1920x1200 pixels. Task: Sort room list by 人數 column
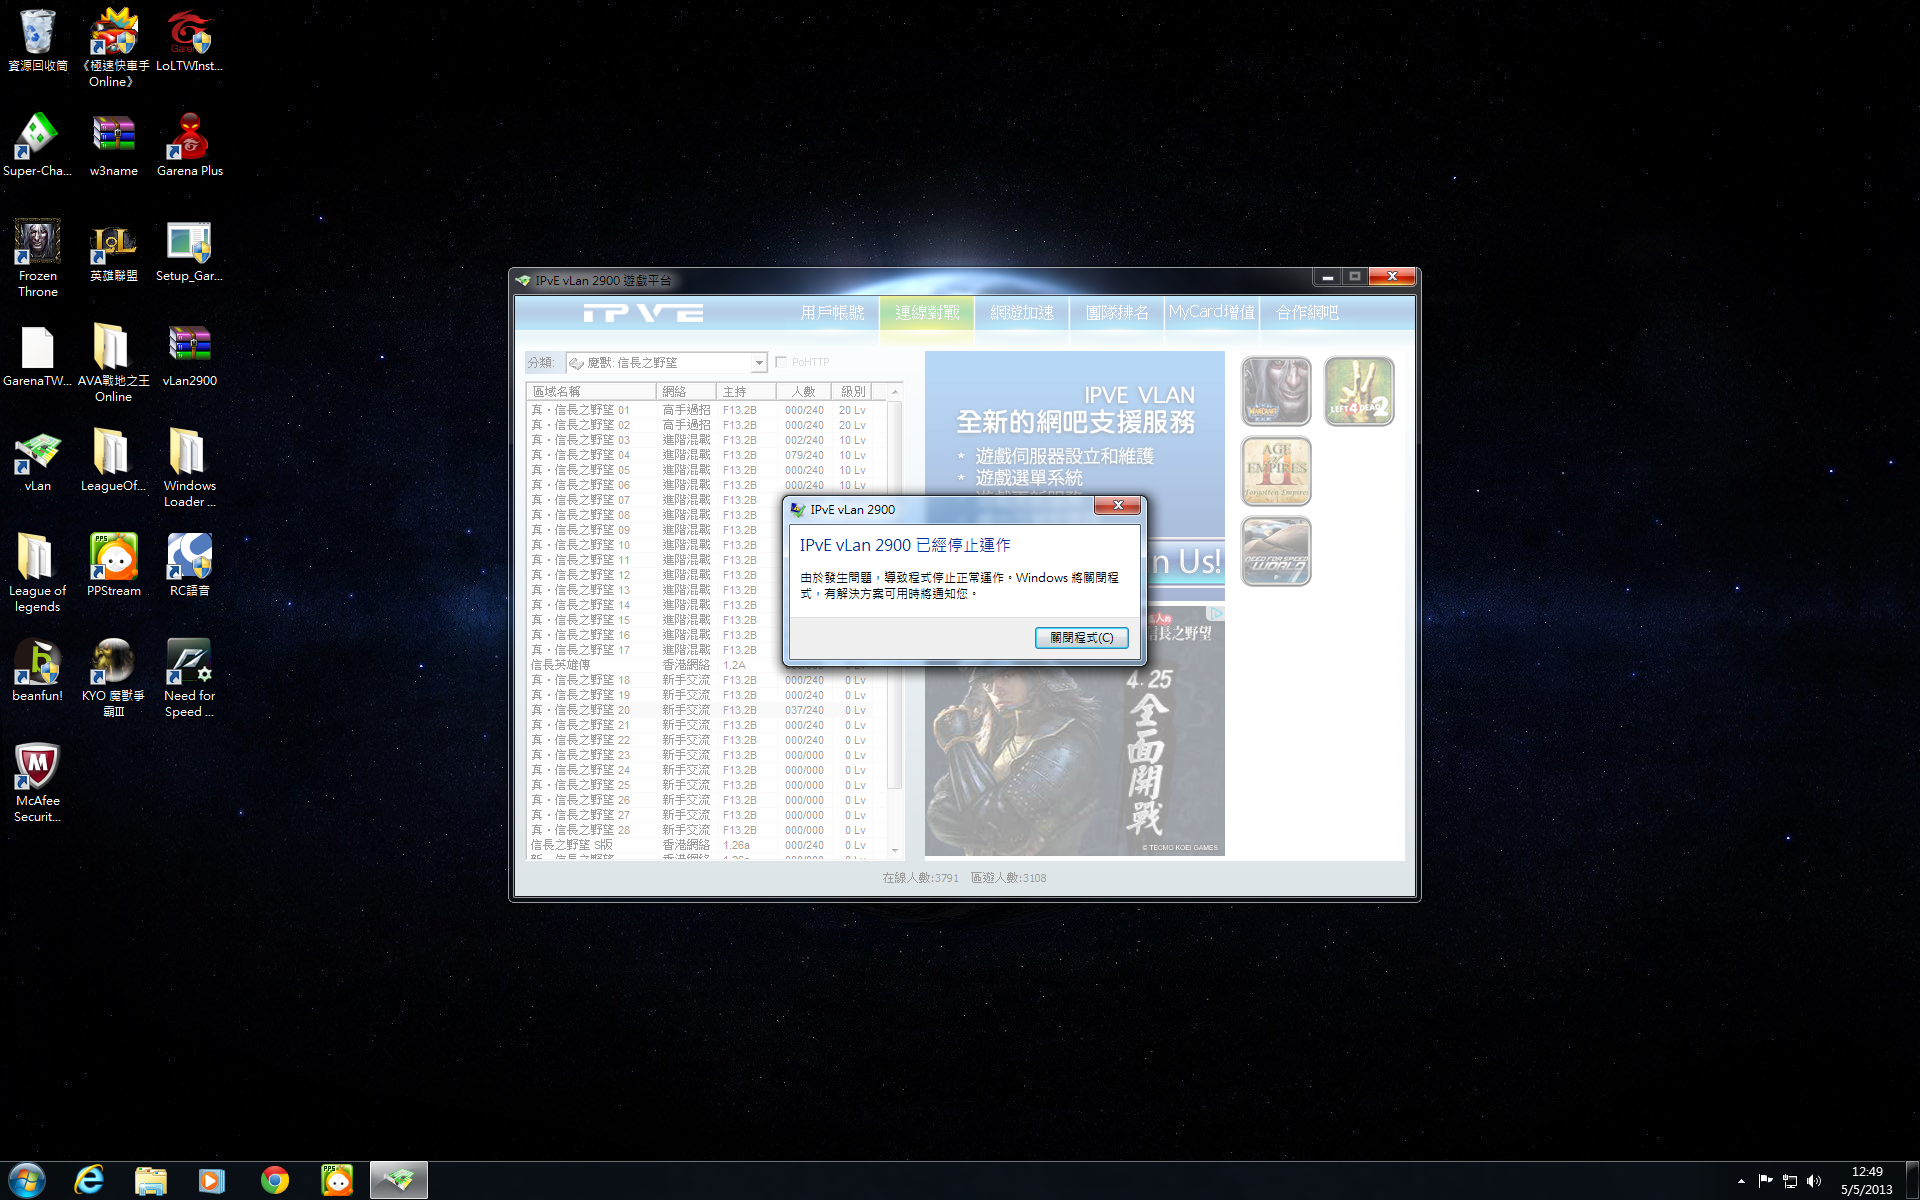[804, 391]
